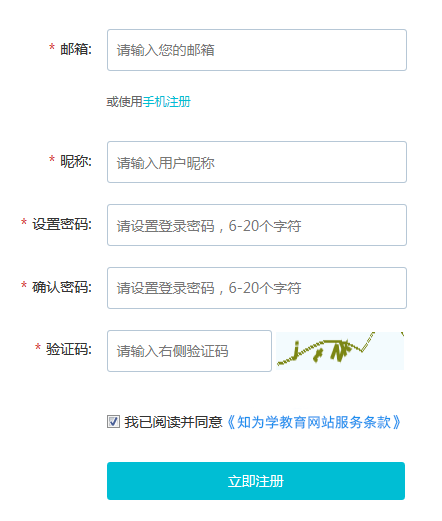Open 知为学教育网站服务条款 terms link

coord(313,422)
